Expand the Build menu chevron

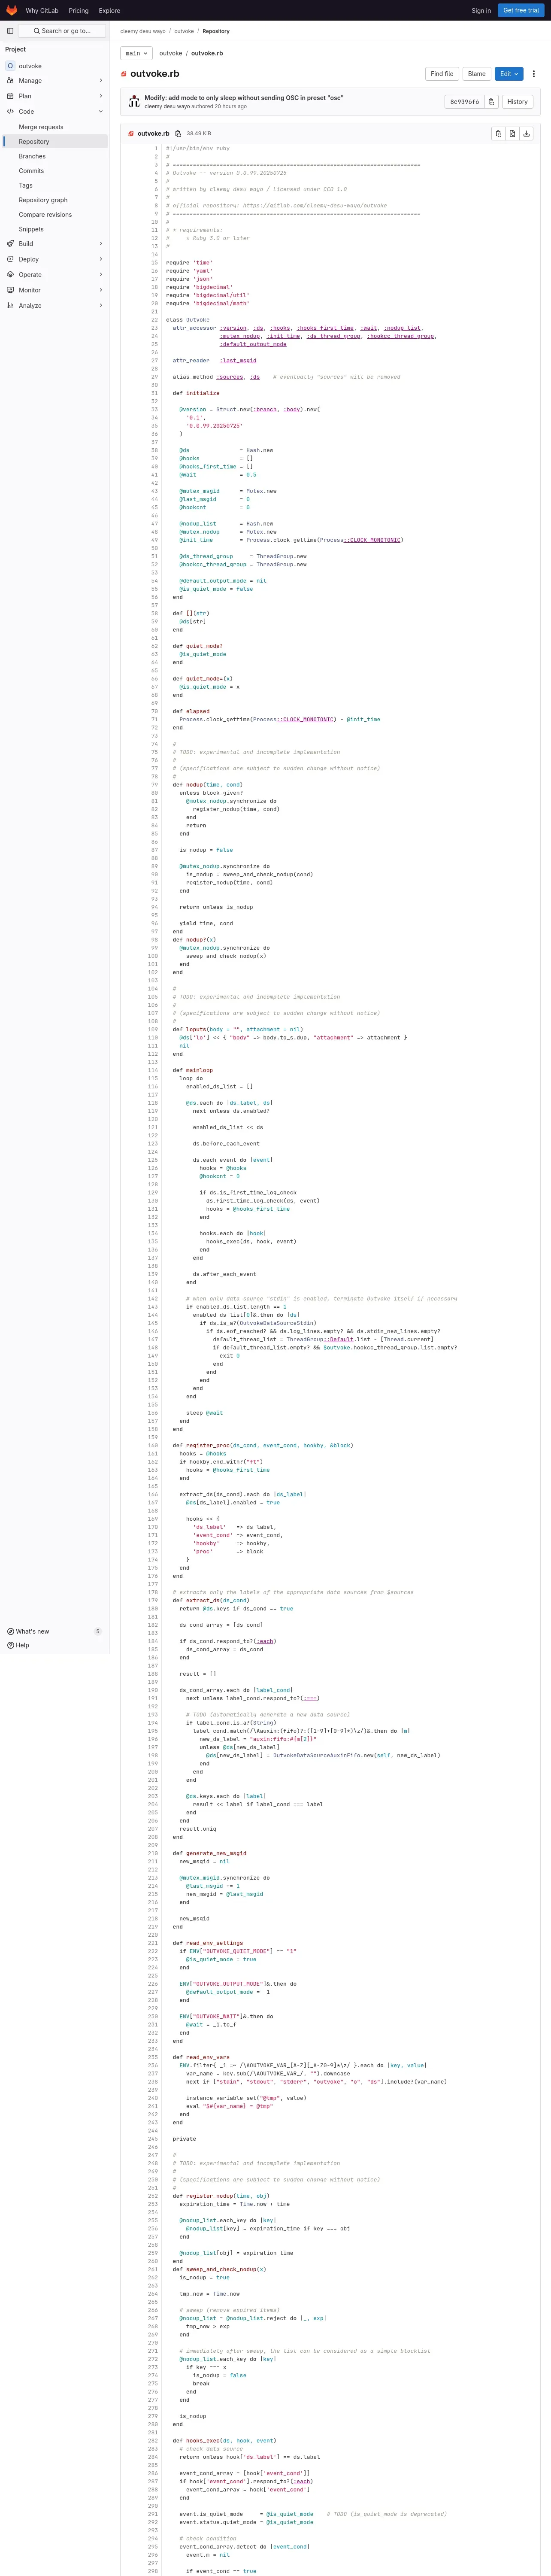pos(100,244)
